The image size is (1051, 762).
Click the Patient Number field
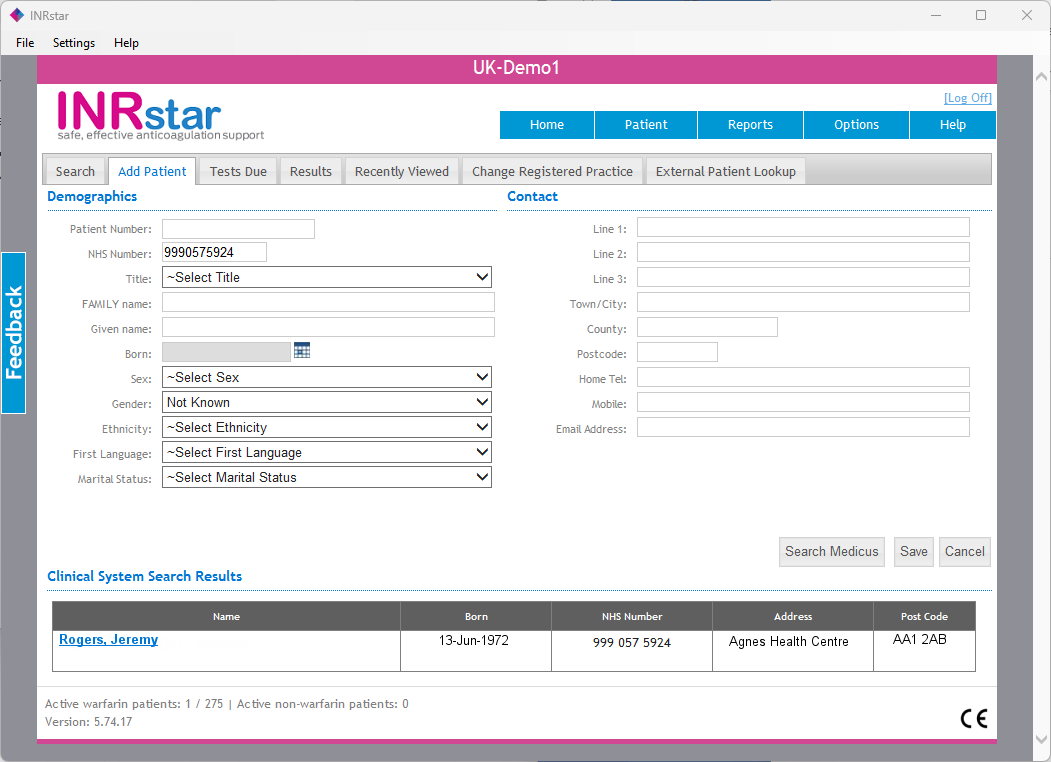coord(238,229)
